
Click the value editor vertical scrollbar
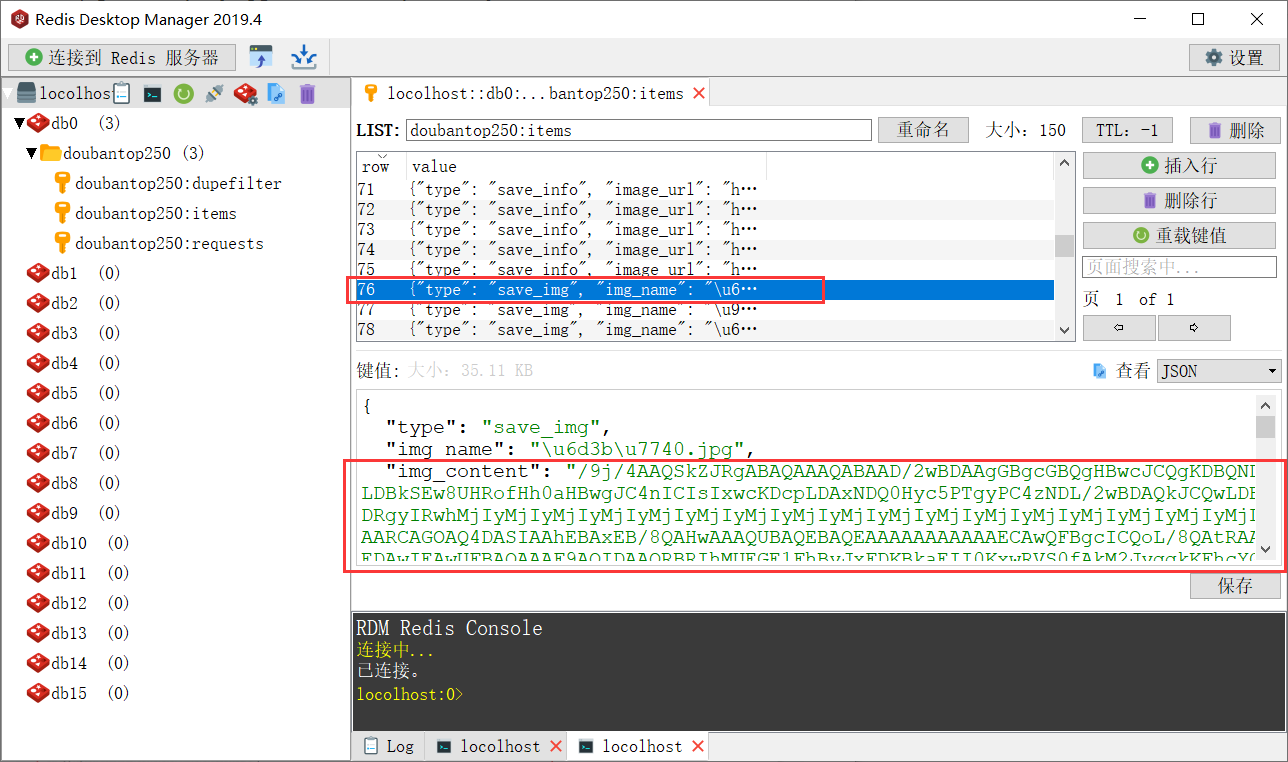pos(1265,477)
